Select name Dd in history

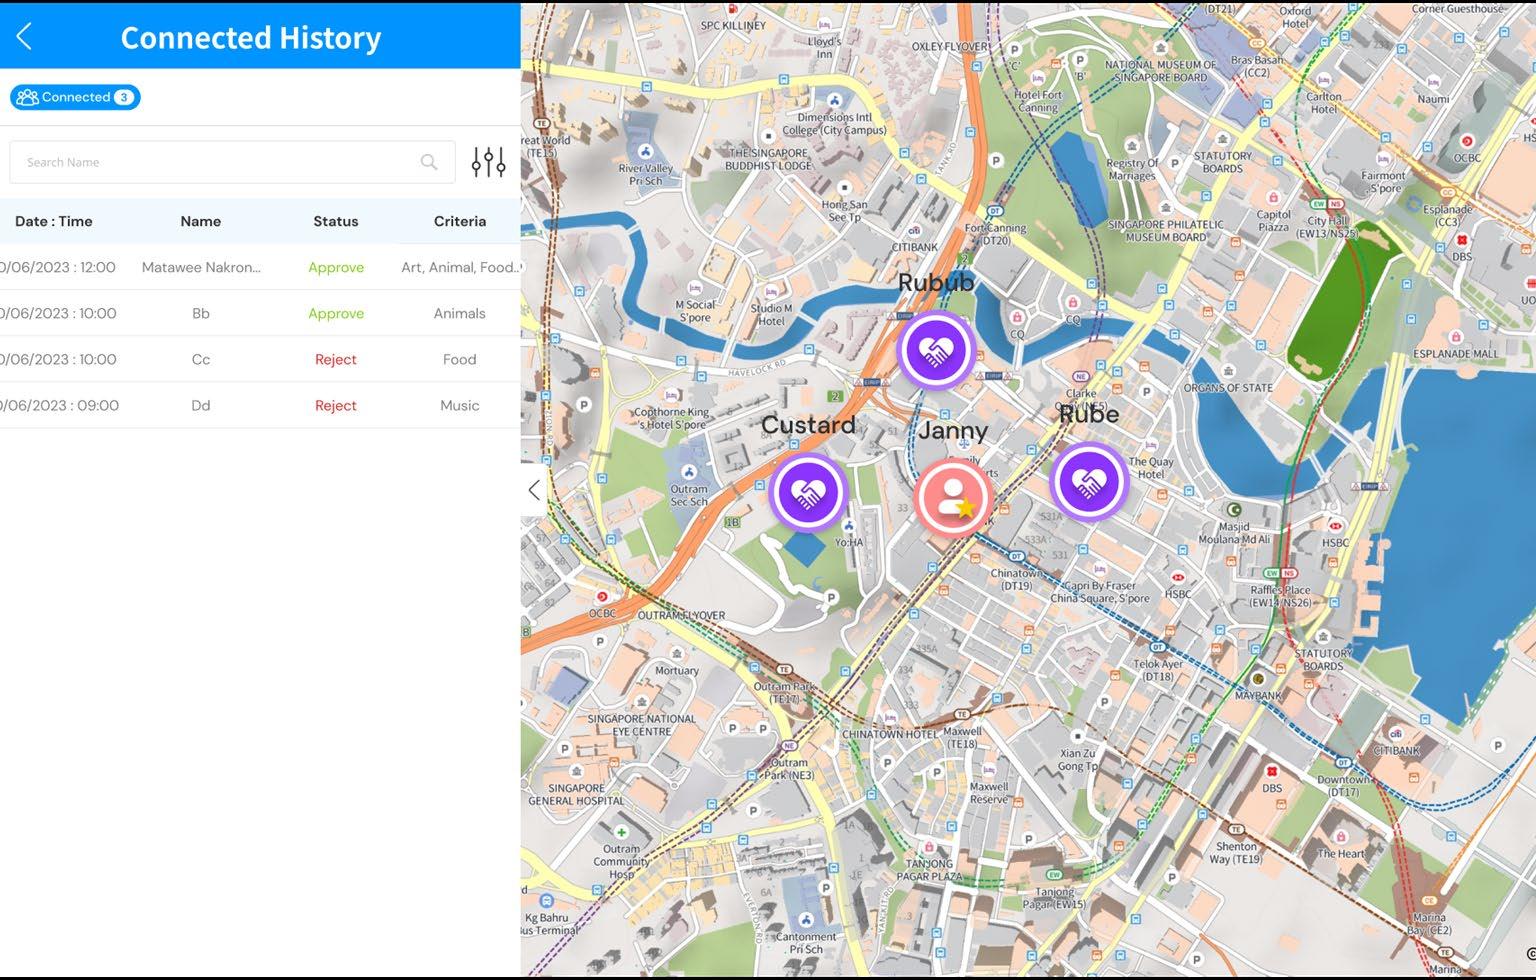click(x=201, y=405)
